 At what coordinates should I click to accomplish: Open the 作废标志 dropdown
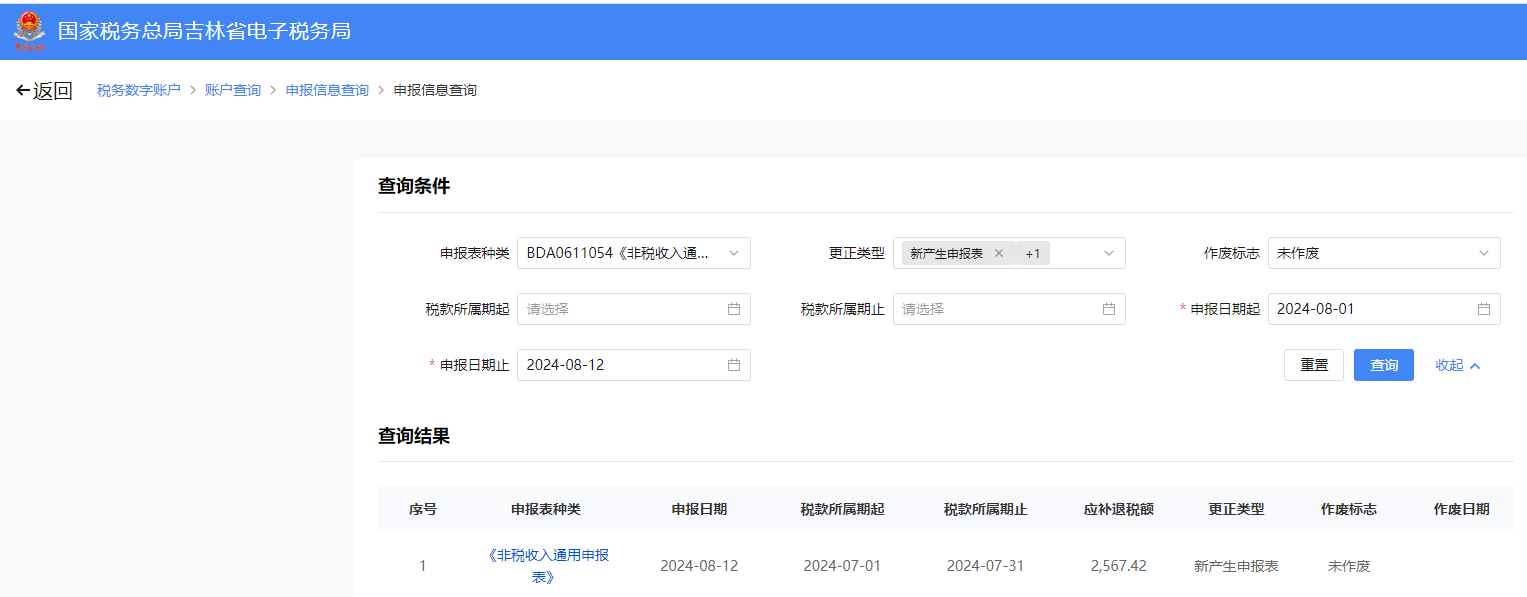(x=1384, y=253)
